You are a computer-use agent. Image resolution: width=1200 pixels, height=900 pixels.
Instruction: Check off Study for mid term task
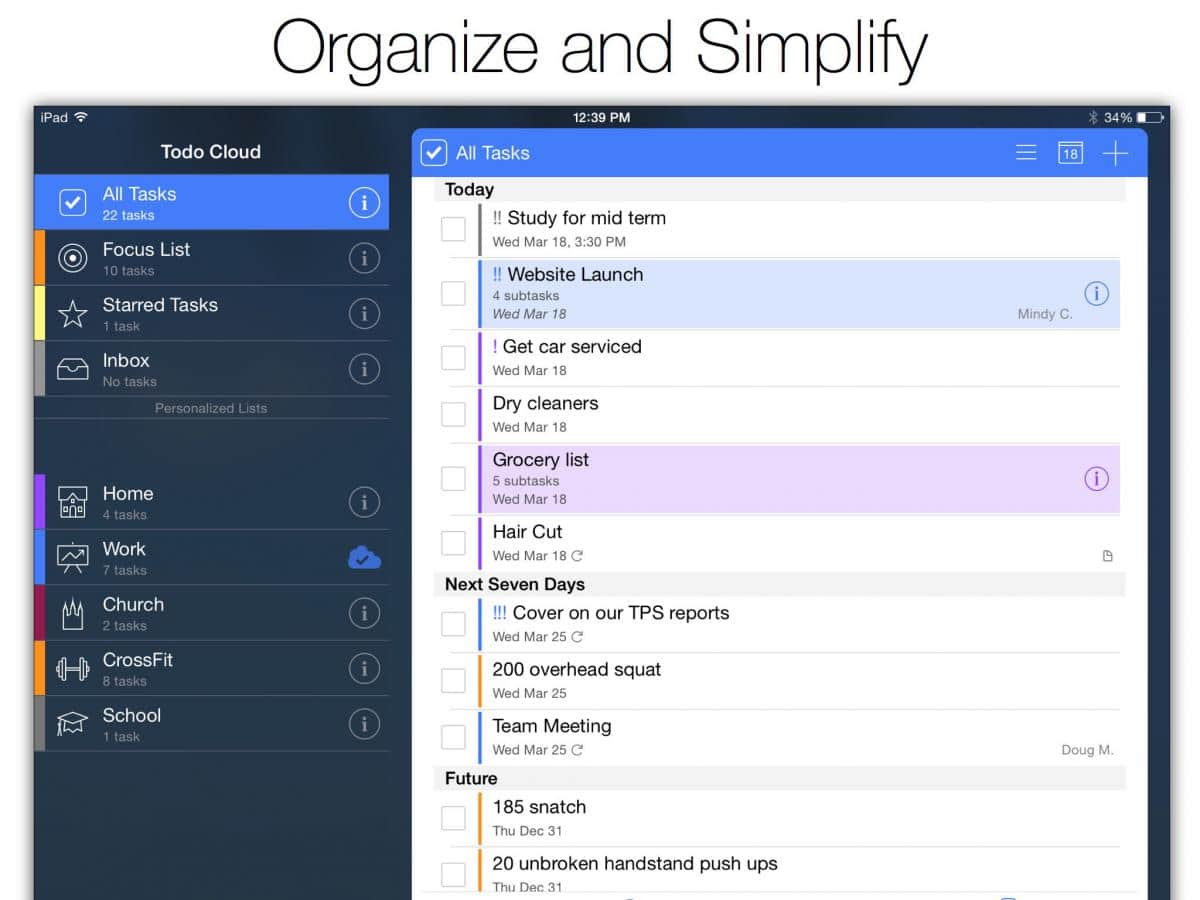(x=454, y=229)
